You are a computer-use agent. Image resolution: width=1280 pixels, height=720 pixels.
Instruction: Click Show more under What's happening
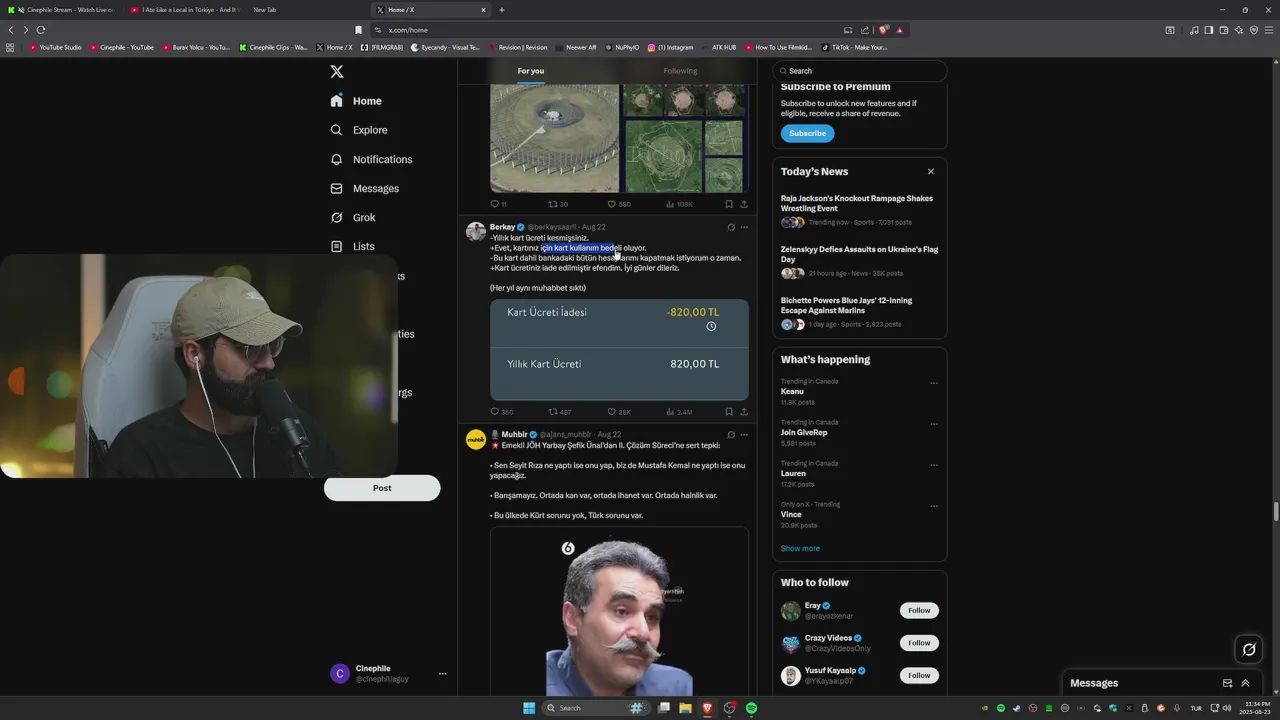tap(800, 548)
